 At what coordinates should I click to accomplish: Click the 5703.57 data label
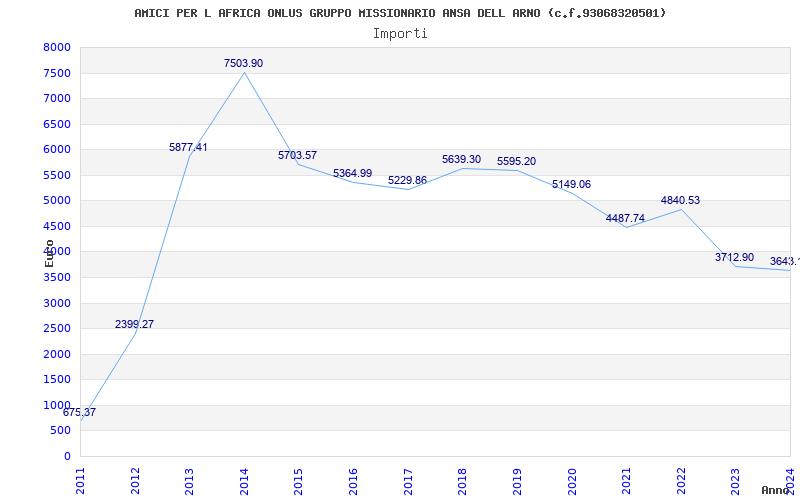click(x=297, y=155)
